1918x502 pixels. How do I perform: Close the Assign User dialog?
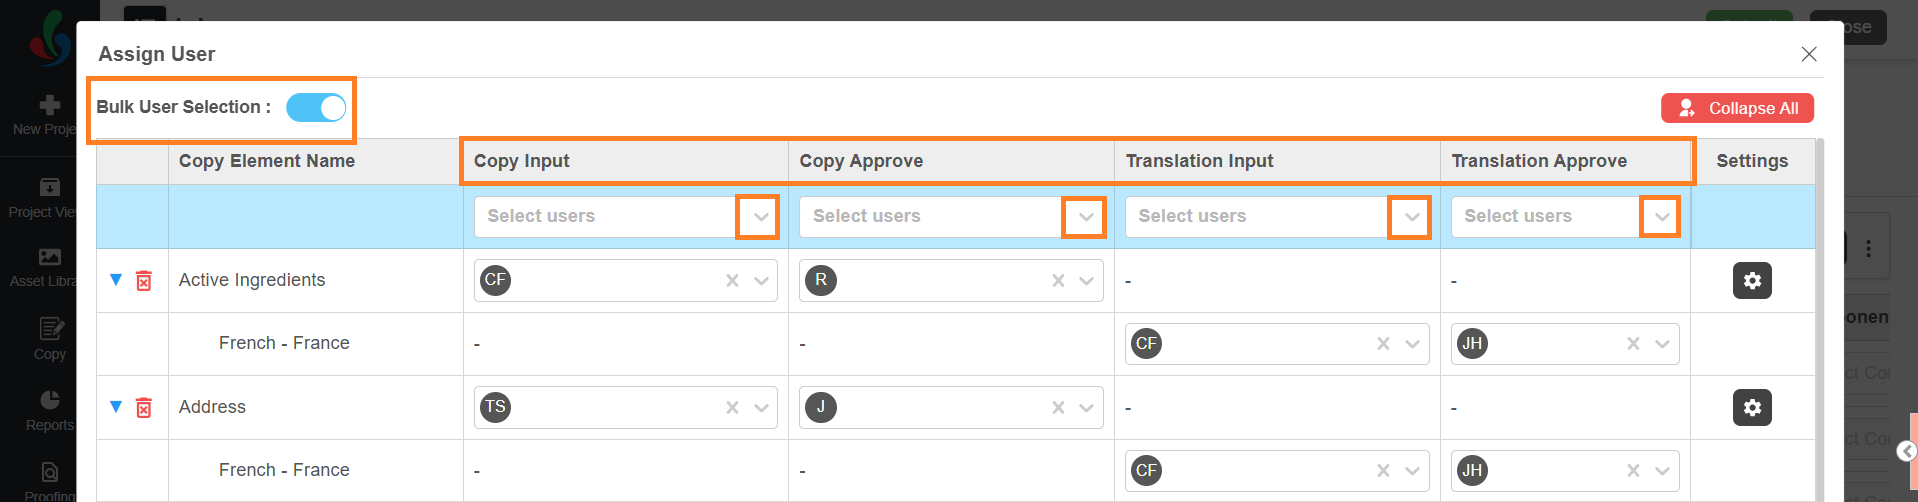pyautogui.click(x=1809, y=54)
